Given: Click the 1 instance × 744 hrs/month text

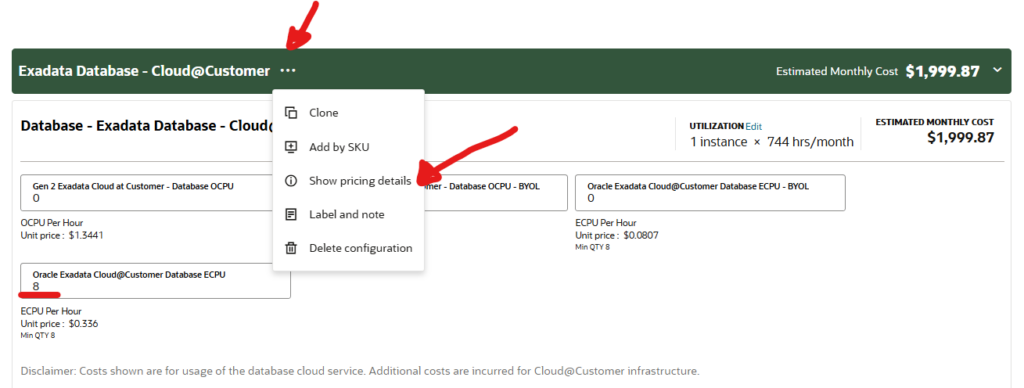Looking at the screenshot, I should click(772, 142).
